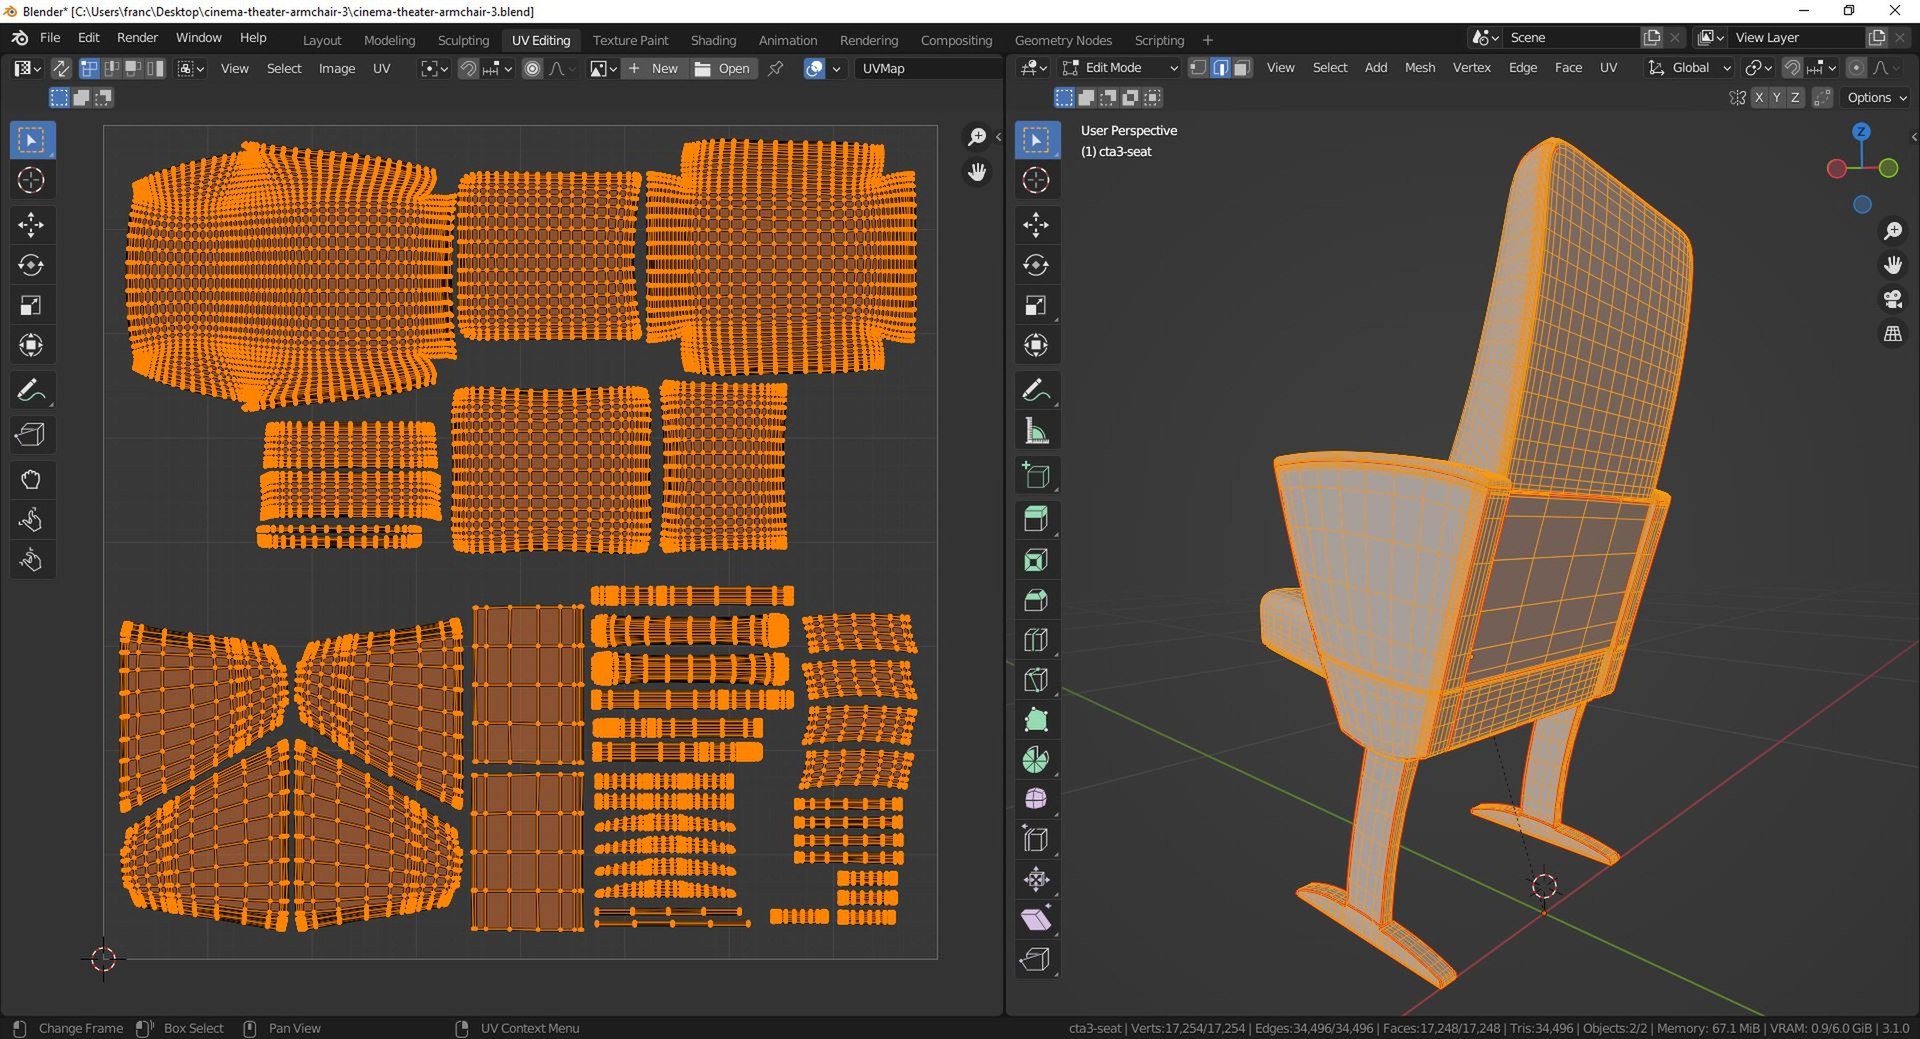Open the Edit Mode dropdown
The width and height of the screenshot is (1920, 1039).
(1120, 68)
